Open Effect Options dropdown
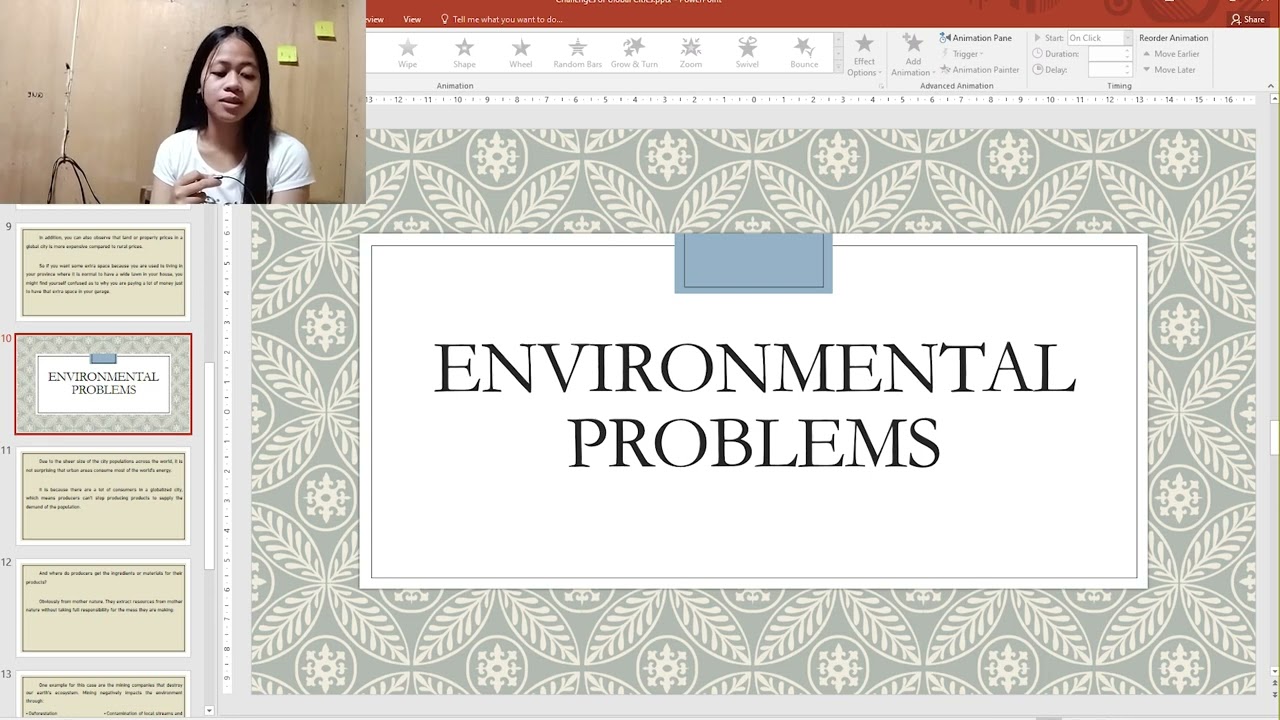1280x720 pixels. click(x=864, y=55)
